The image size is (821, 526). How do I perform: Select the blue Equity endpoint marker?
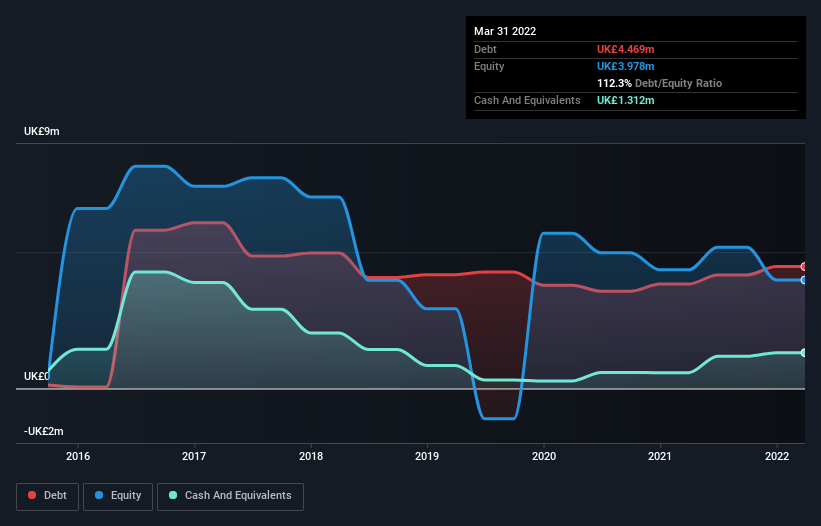(x=804, y=281)
